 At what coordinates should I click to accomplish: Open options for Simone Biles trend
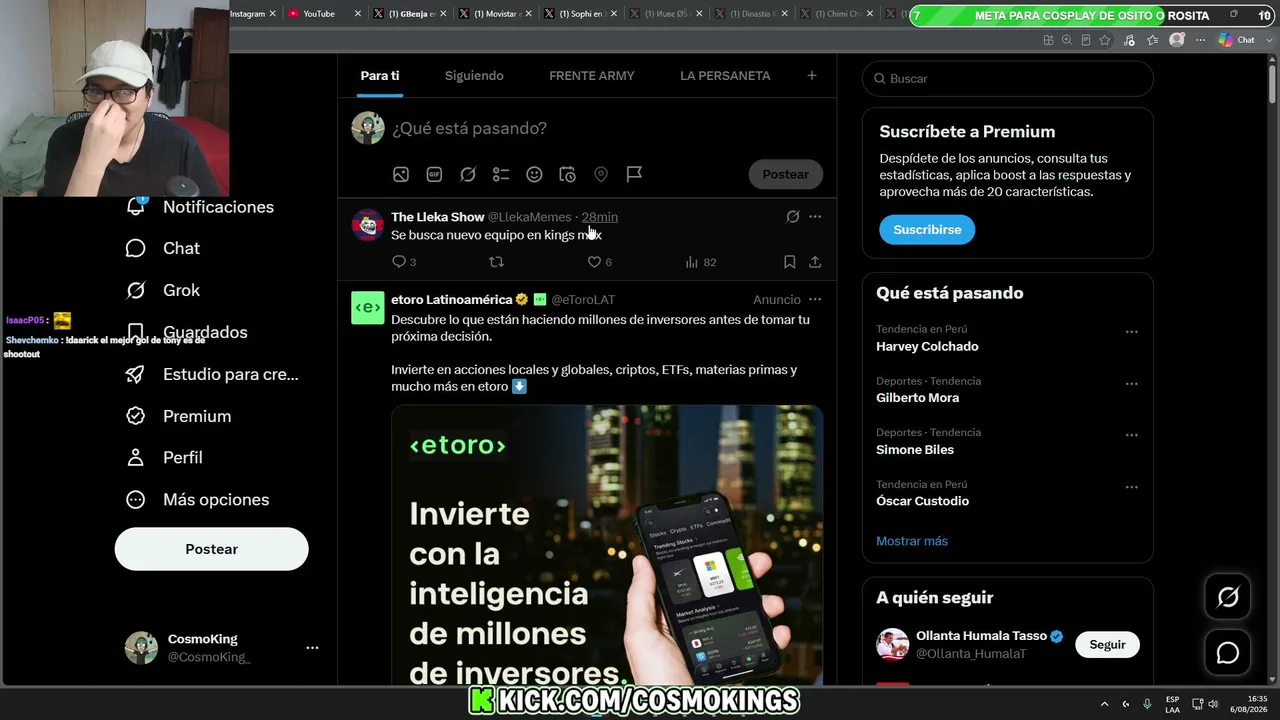(1132, 436)
